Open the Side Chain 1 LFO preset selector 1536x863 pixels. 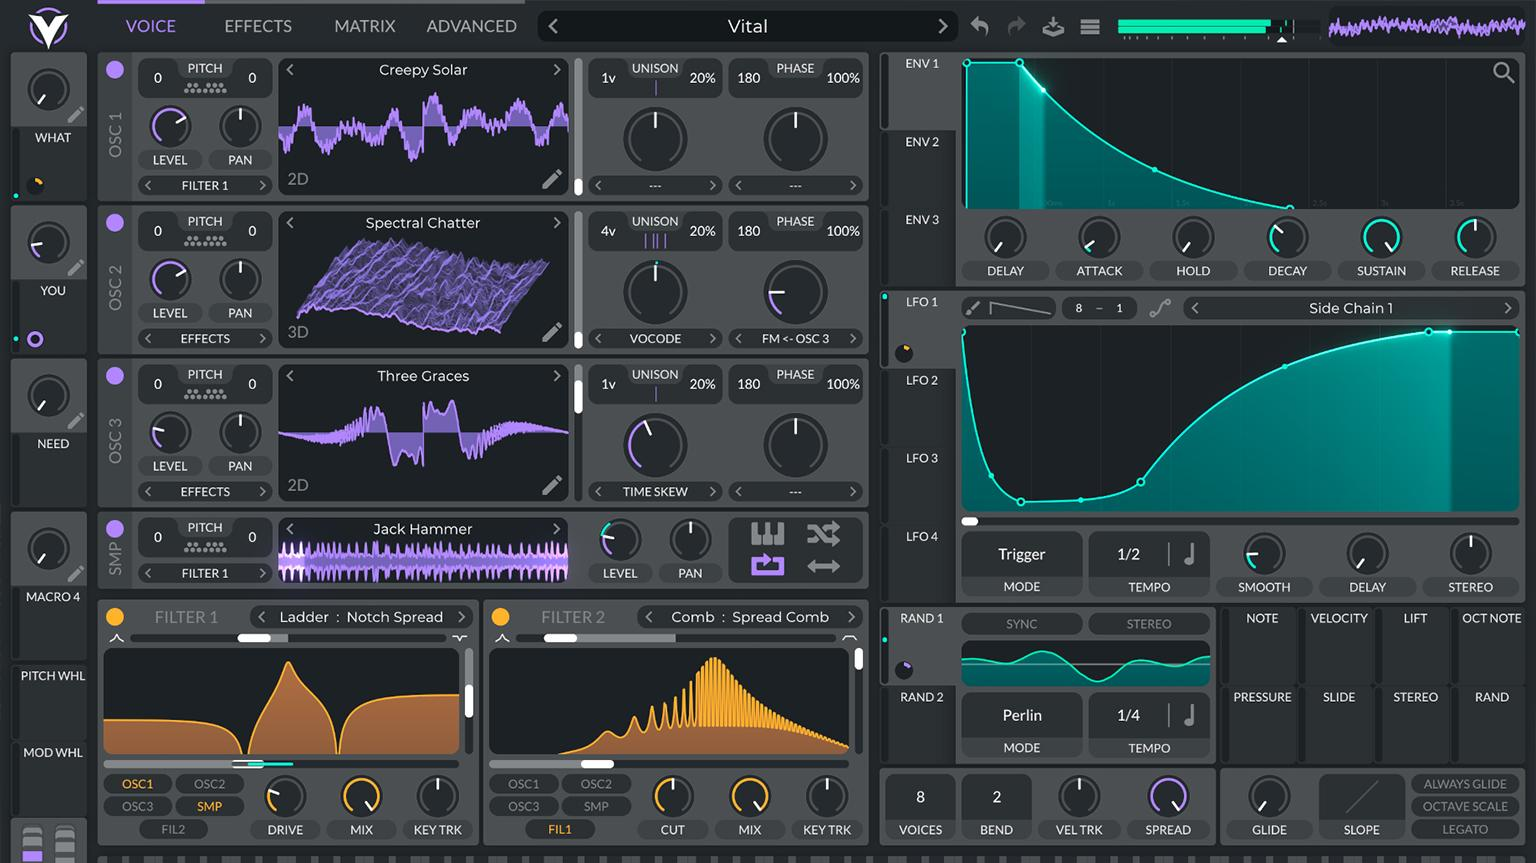point(1351,308)
